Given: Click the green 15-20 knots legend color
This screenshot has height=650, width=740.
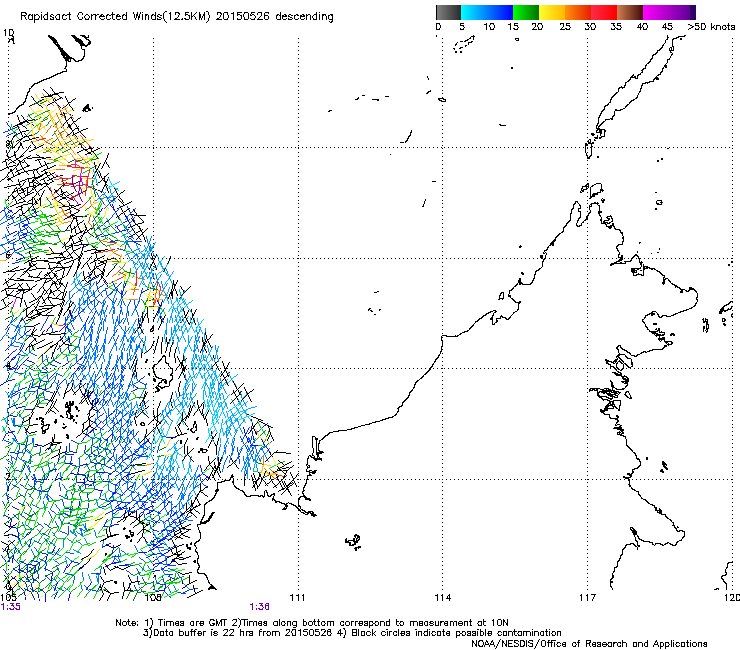Looking at the screenshot, I should tap(526, 12).
